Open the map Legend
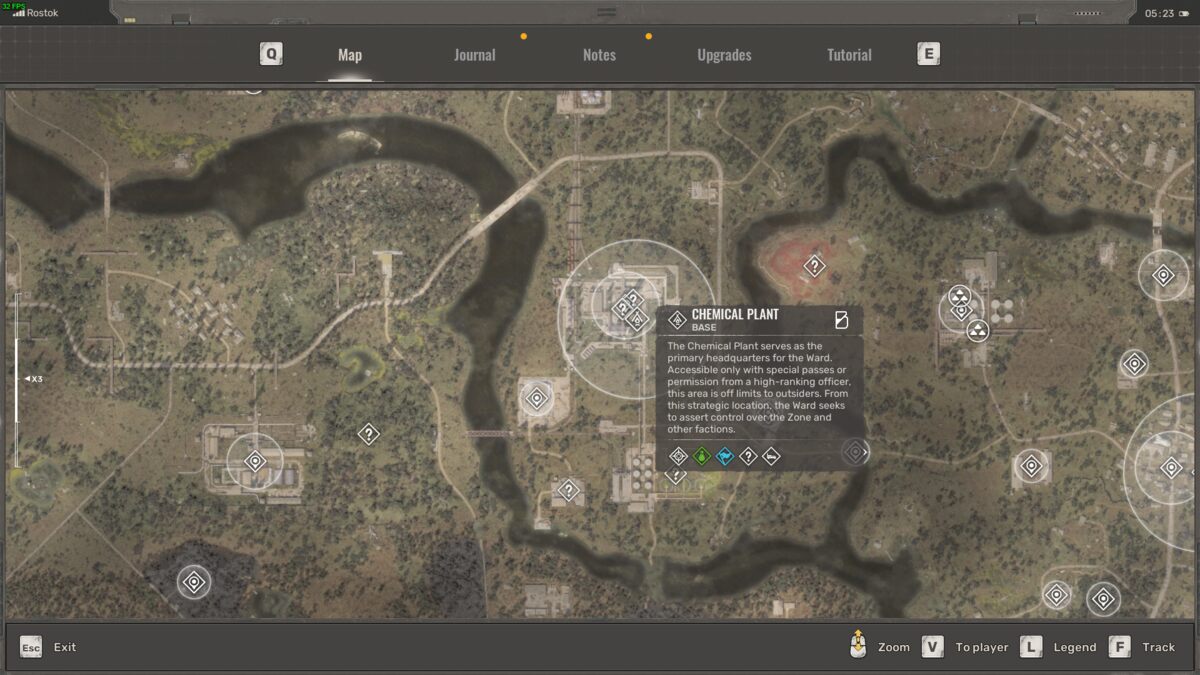 [1074, 647]
